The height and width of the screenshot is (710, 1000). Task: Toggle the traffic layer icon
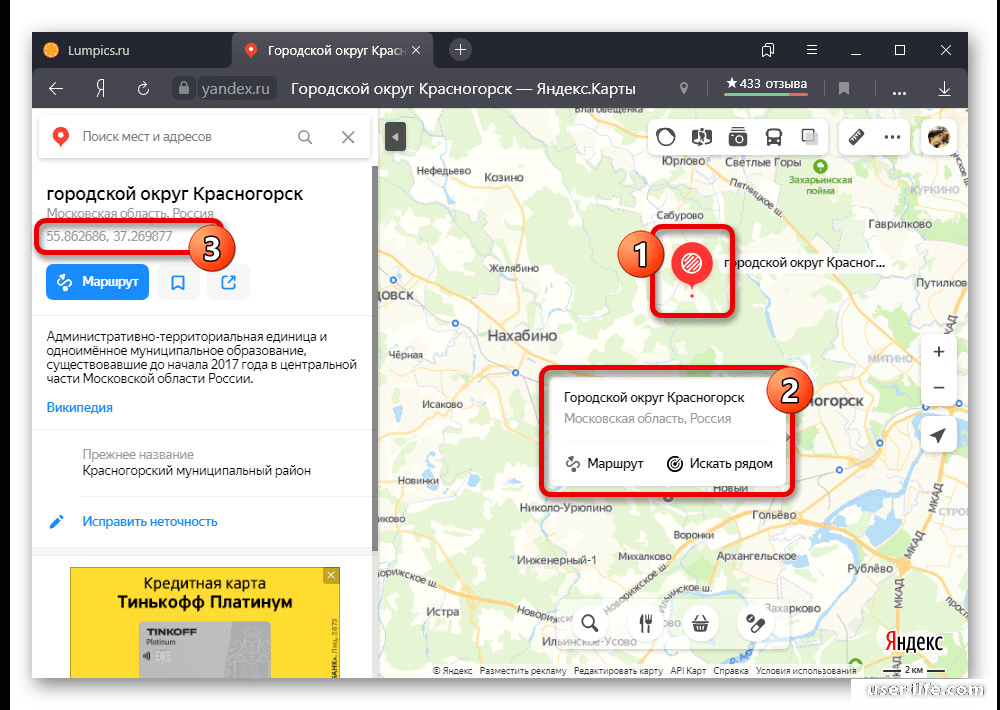click(666, 137)
